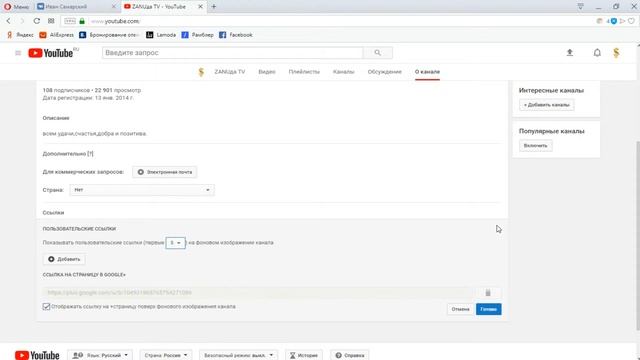Click the Включить popular channels button

536,146
